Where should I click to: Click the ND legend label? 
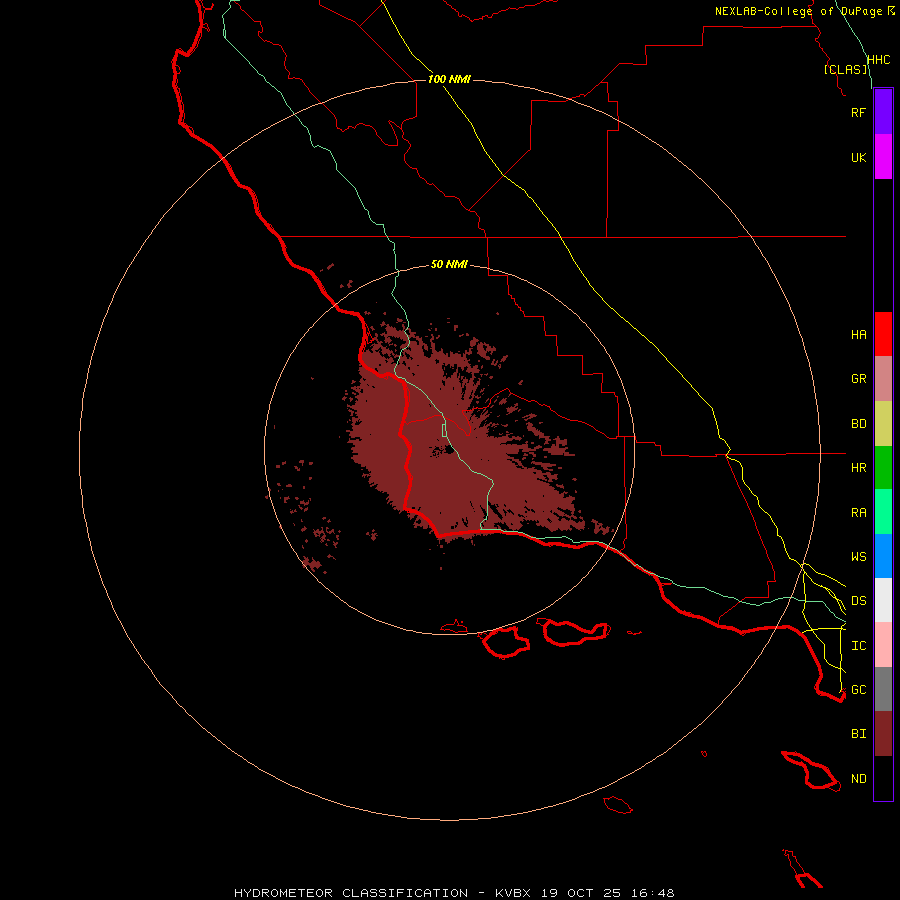(858, 779)
